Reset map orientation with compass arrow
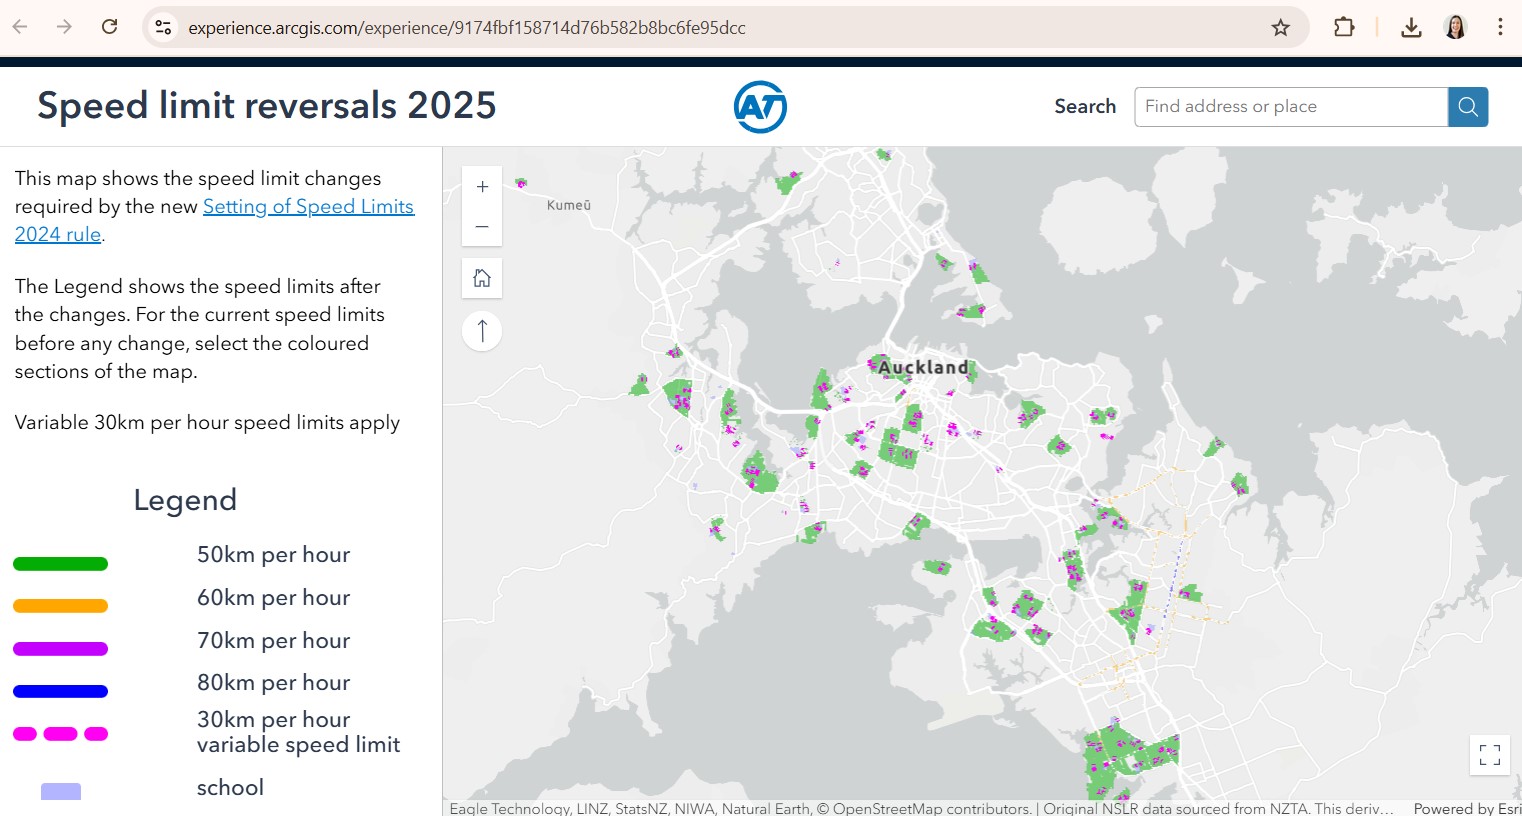The width and height of the screenshot is (1522, 816). tap(482, 331)
